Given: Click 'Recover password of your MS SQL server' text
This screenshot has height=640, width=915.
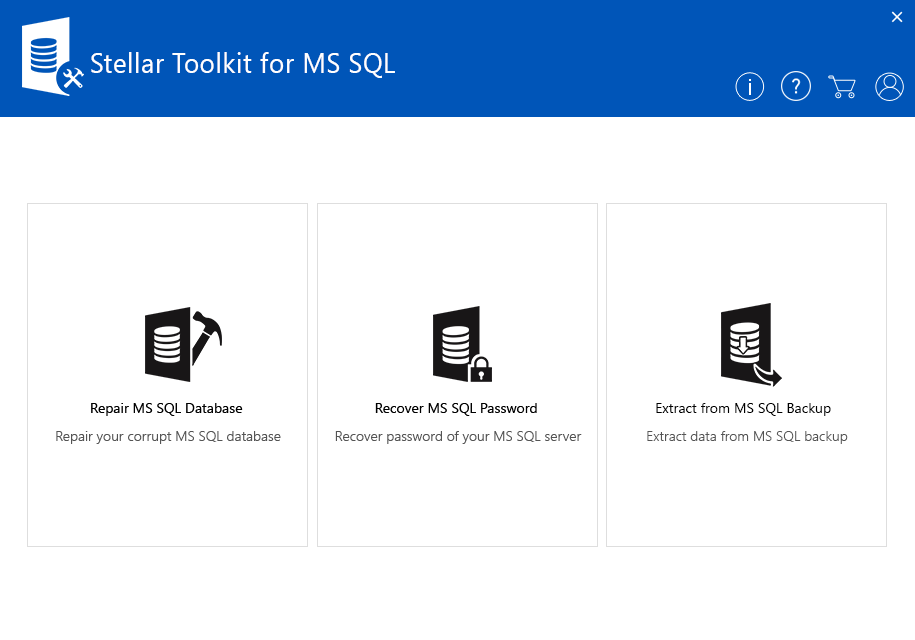Looking at the screenshot, I should pos(458,436).
